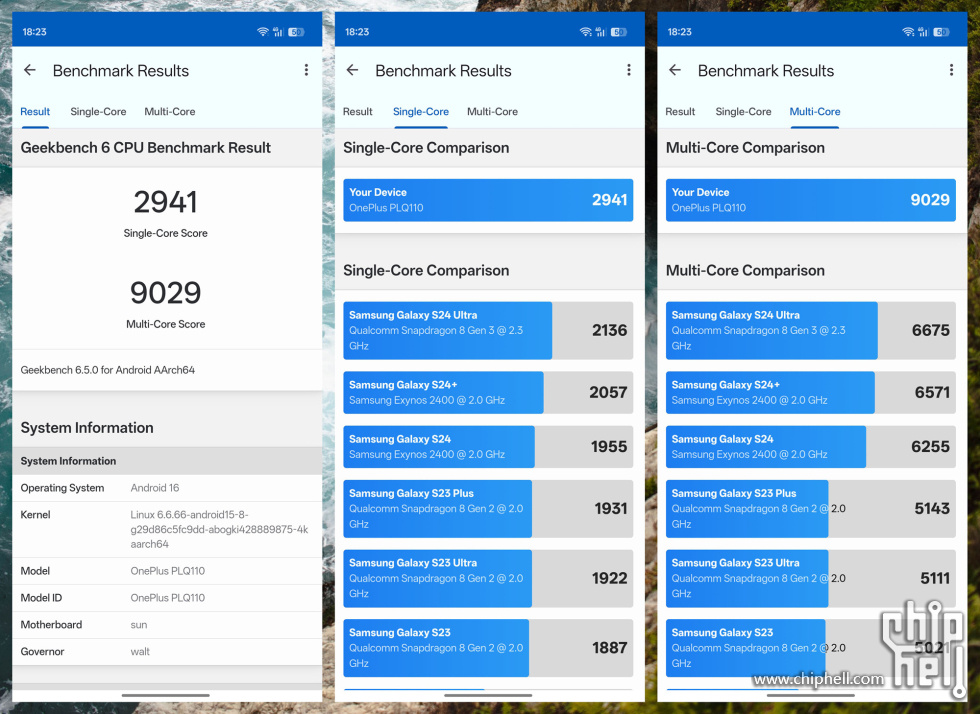Open the three-dot overflow menu on the middle screen
Screen dimensions: 980x714
(629, 71)
